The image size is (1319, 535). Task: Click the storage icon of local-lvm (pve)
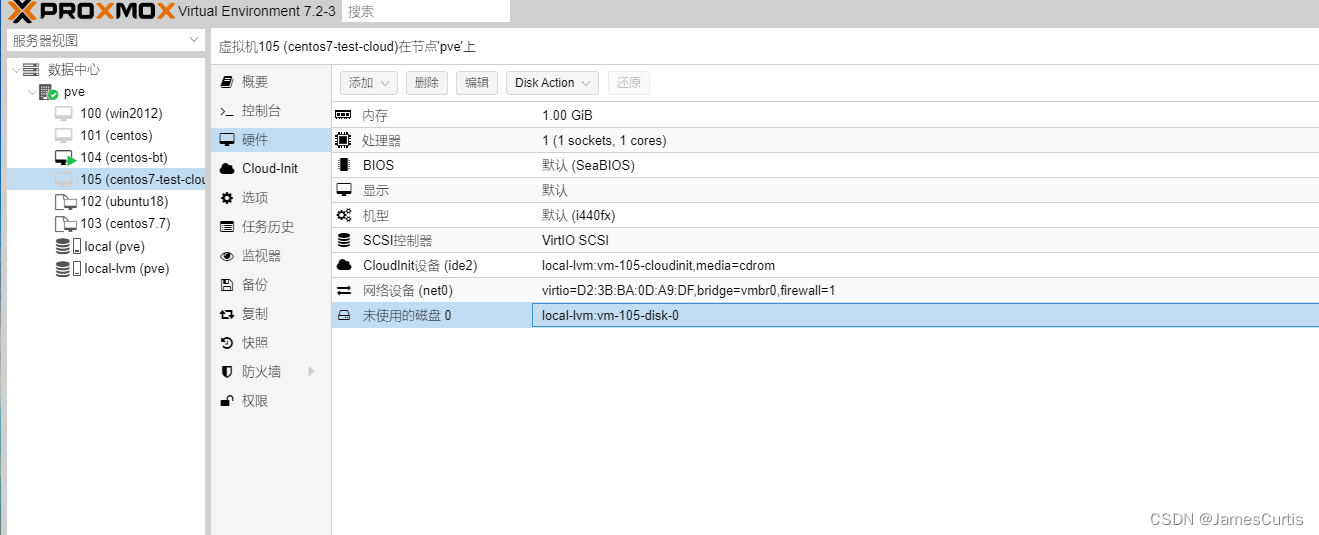(68, 268)
